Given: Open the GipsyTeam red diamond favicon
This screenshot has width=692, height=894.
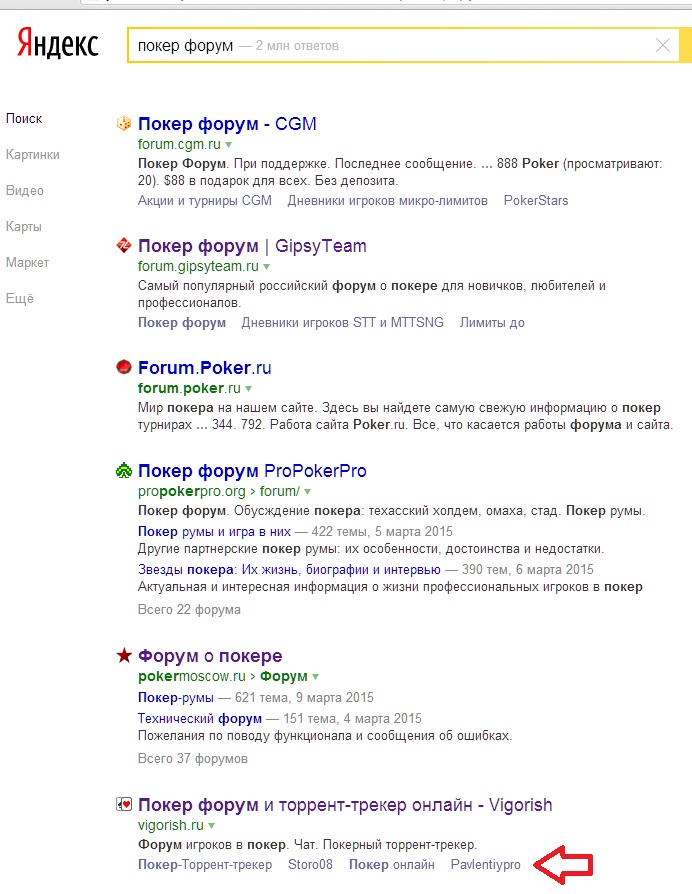Looking at the screenshot, I should tap(124, 246).
